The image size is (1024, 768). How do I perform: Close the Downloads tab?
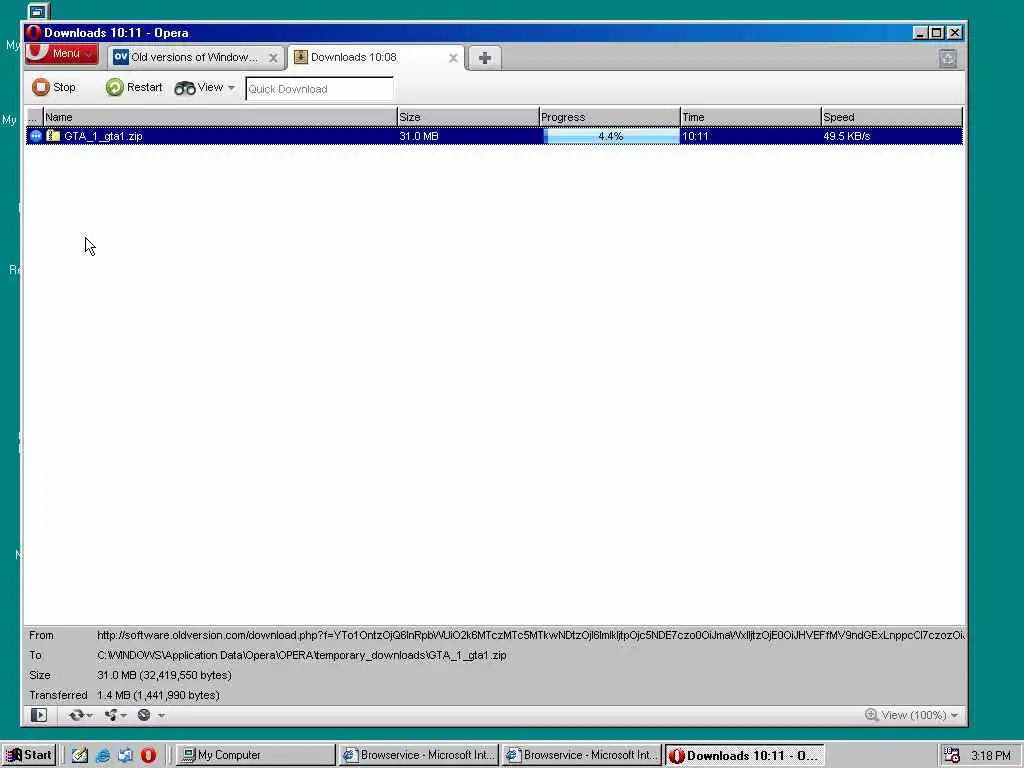click(453, 58)
